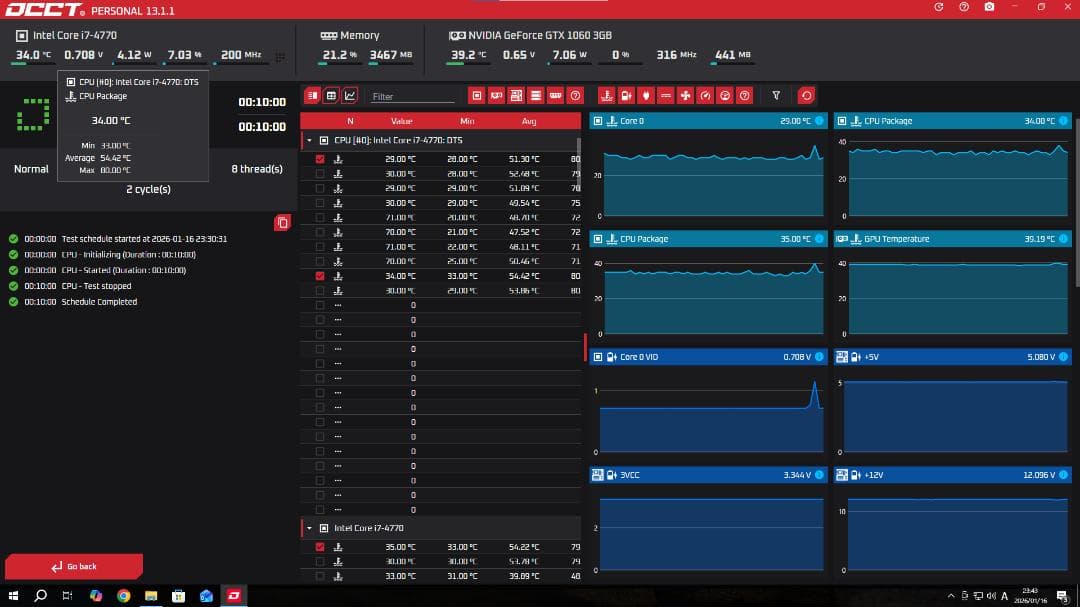Viewport: 1080px width, 607px height.
Task: Click the Go back button
Action: [x=74, y=566]
